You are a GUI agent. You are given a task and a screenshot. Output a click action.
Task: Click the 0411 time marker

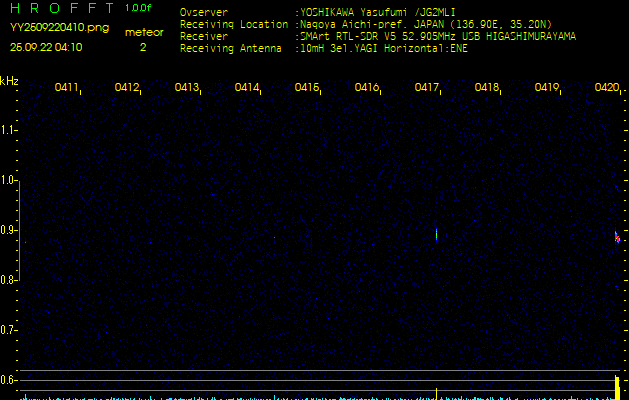(x=66, y=87)
